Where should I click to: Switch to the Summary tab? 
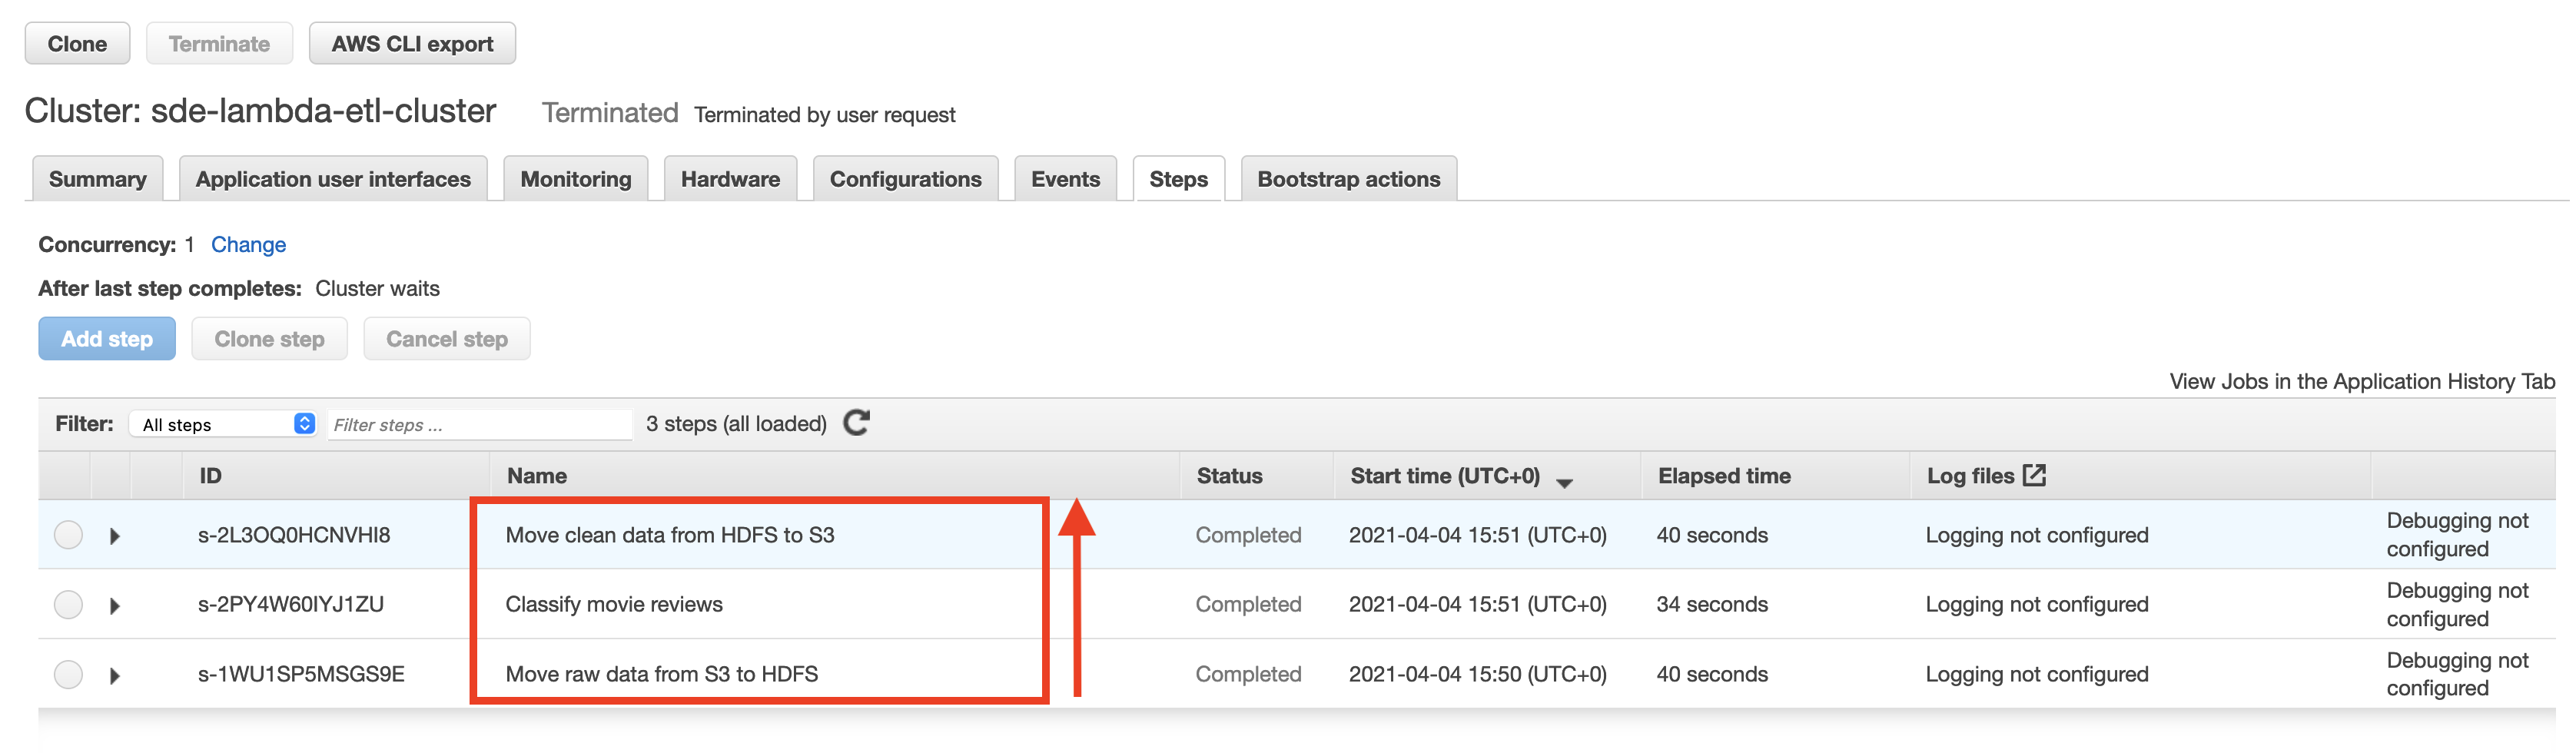click(x=97, y=179)
